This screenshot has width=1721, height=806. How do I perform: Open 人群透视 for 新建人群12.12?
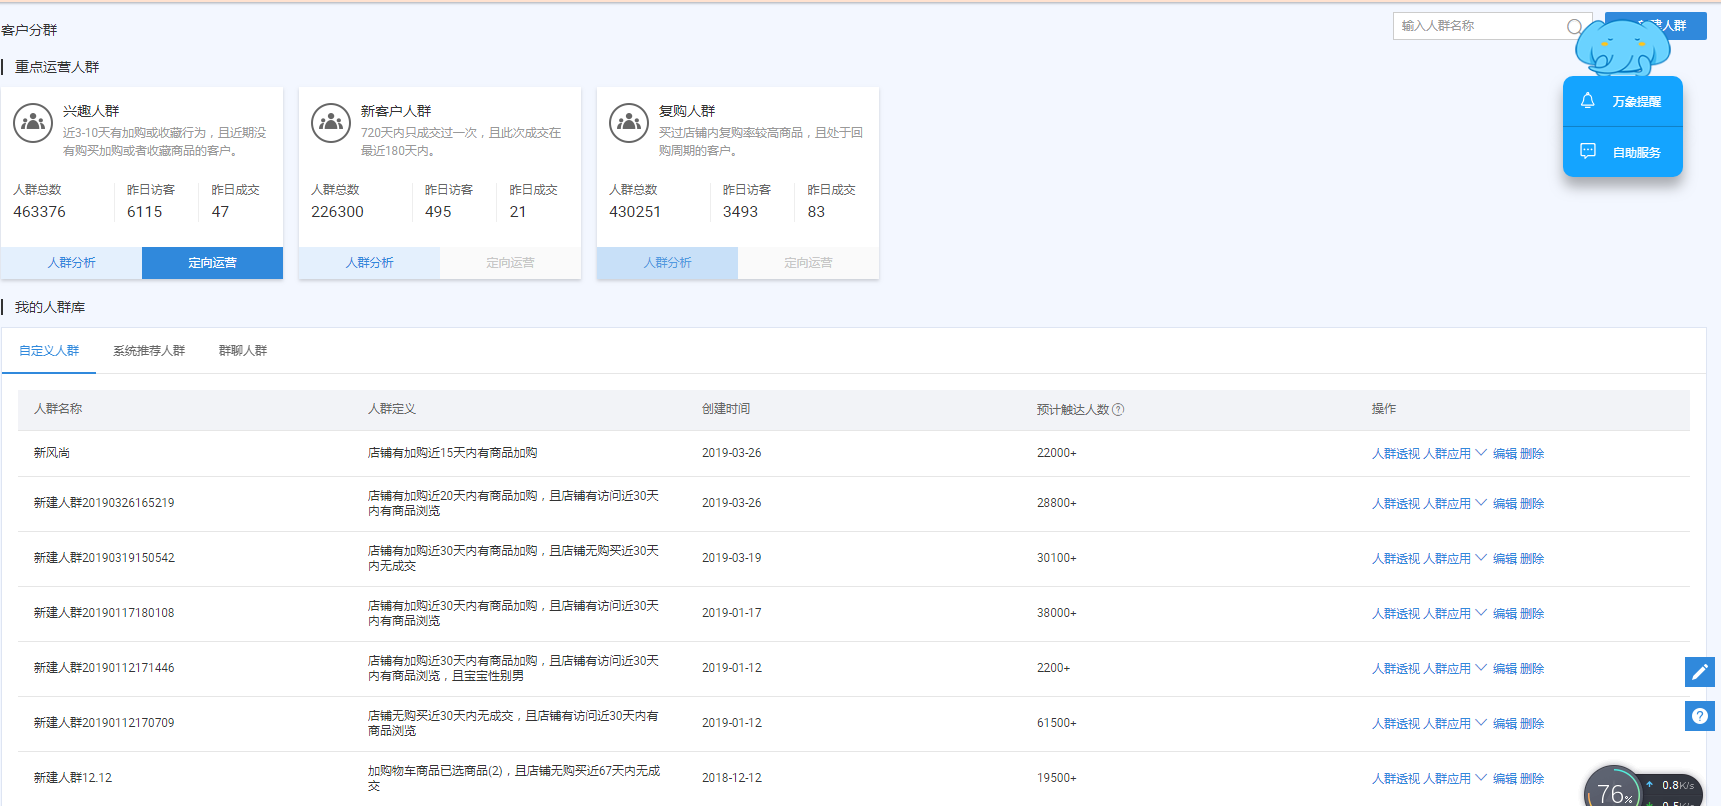1396,779
